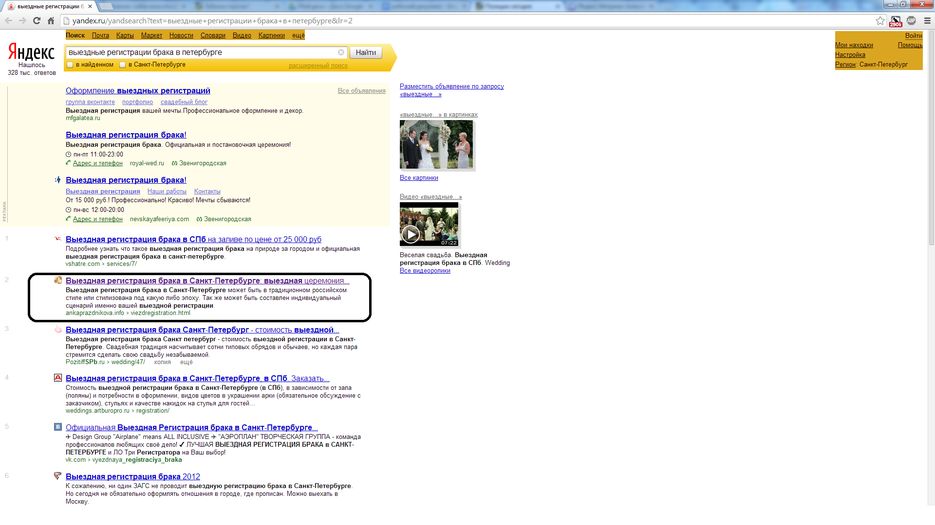
Task: Open the 'портфолио' ad sublink
Action: click(137, 102)
